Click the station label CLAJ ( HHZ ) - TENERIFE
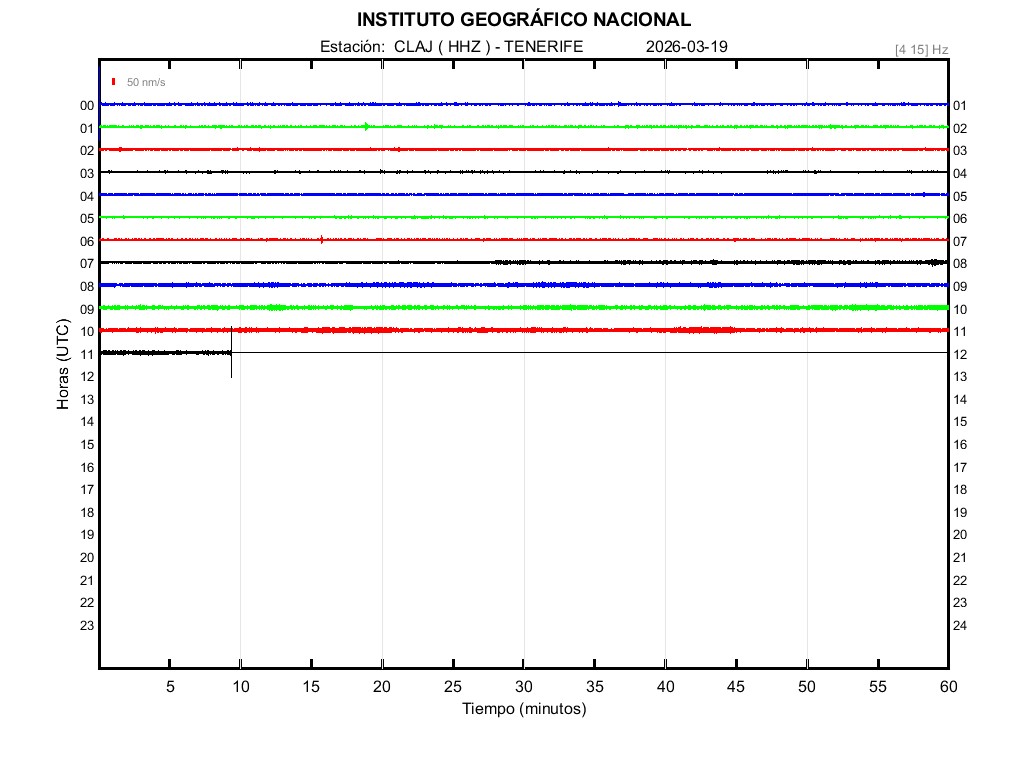Viewport: 1024px width, 768px height. coord(451,47)
